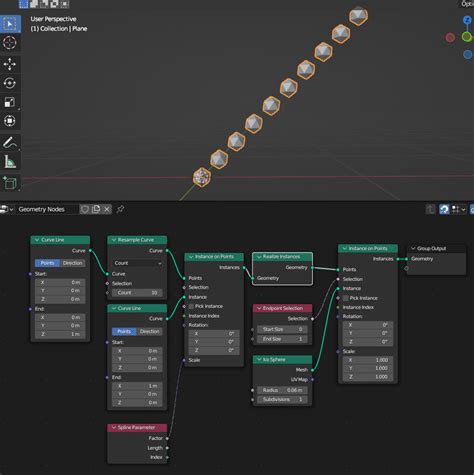Toggle fake user shield for Geometry Nodes
Screen dimensions: 474x475
[x=85, y=209]
